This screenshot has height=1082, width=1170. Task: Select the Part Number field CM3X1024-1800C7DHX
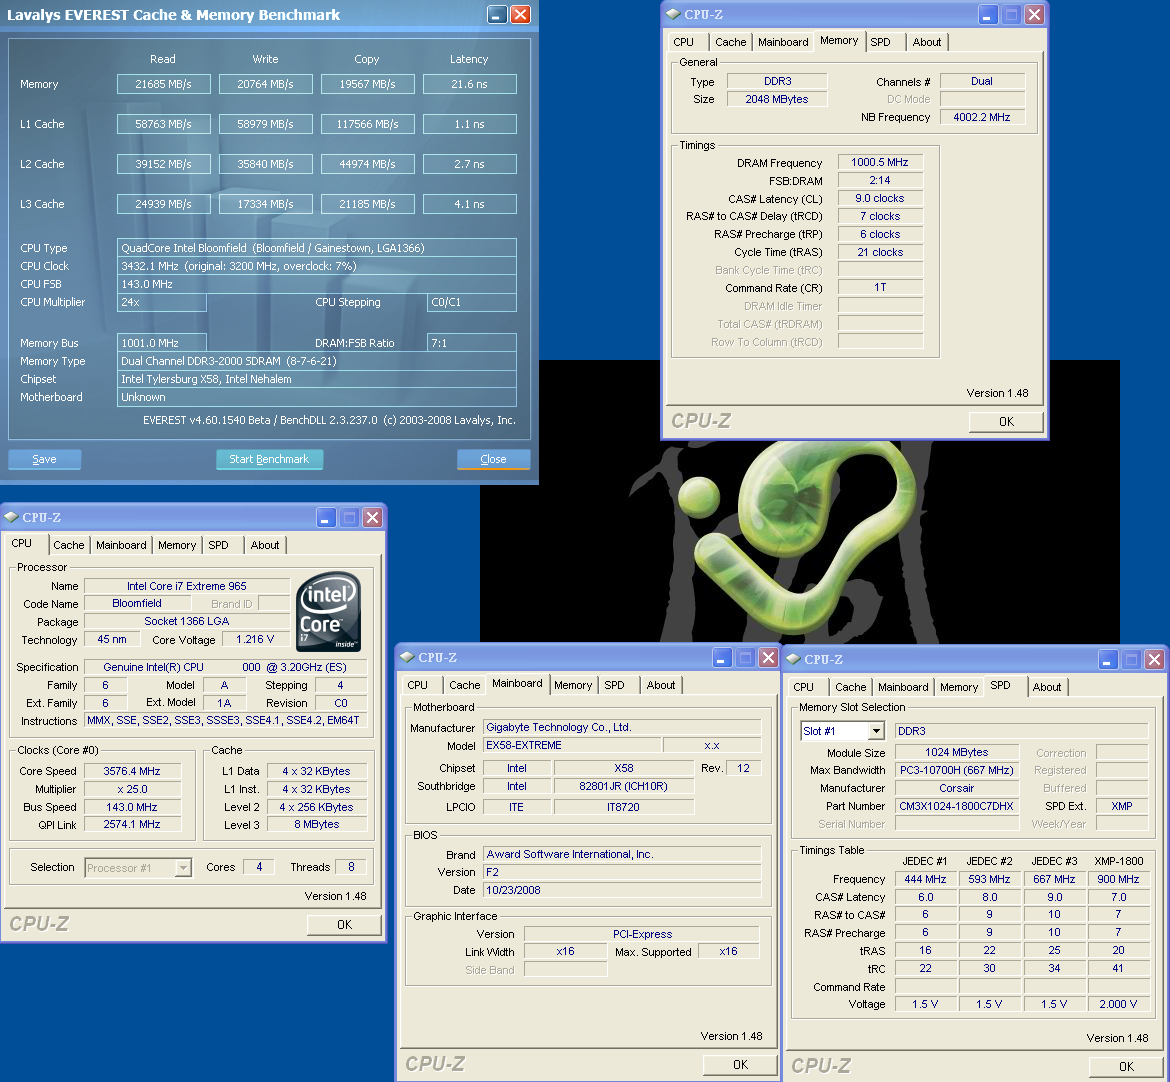click(956, 806)
